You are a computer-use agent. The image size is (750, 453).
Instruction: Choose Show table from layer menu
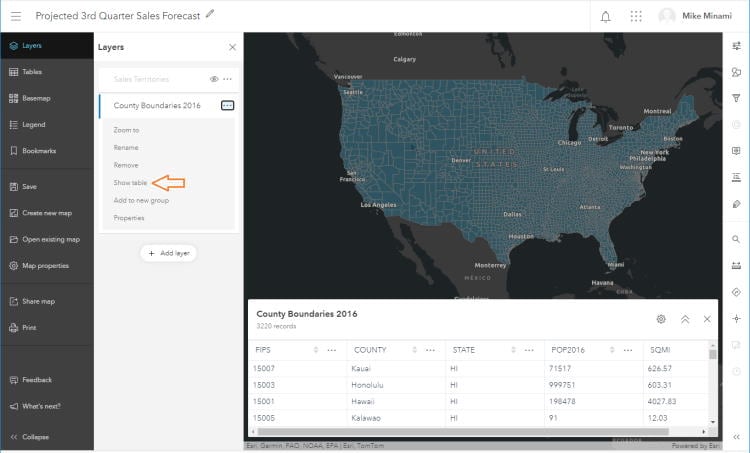(x=130, y=183)
